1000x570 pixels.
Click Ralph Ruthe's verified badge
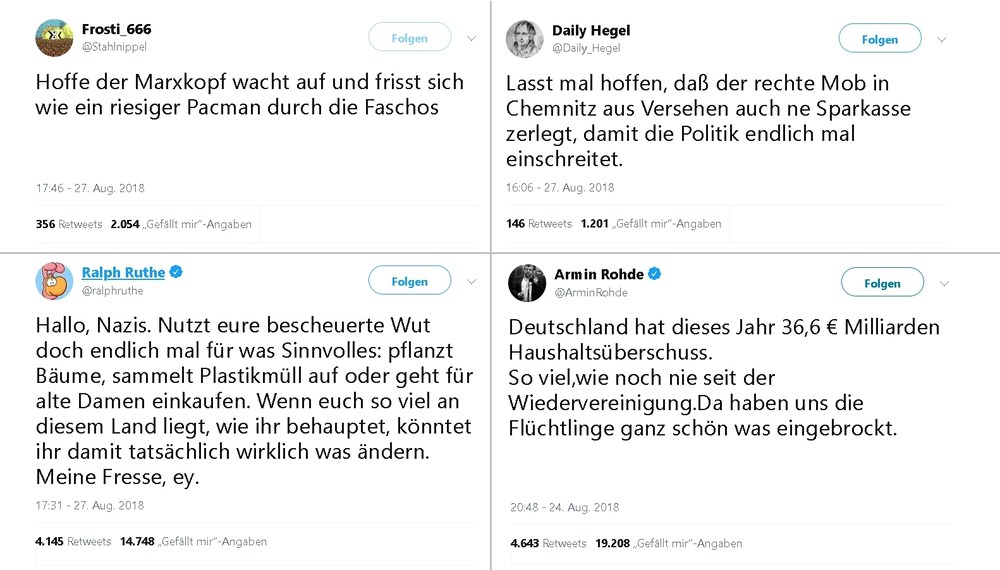177,272
